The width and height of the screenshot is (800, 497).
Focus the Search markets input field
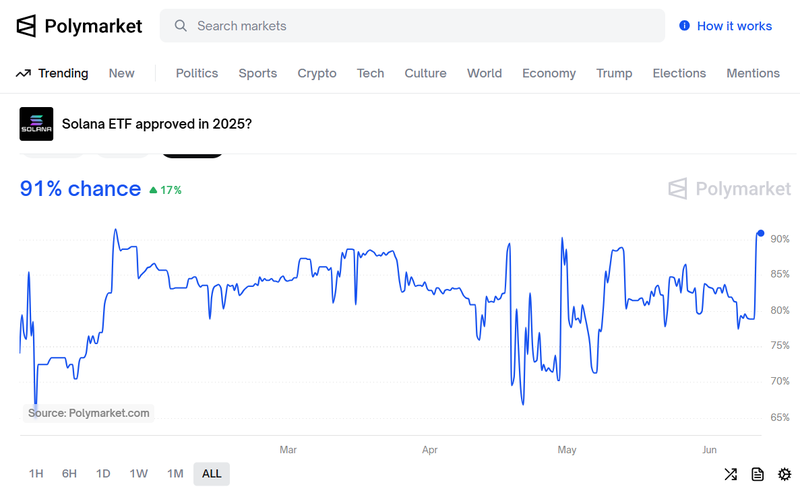tap(412, 26)
